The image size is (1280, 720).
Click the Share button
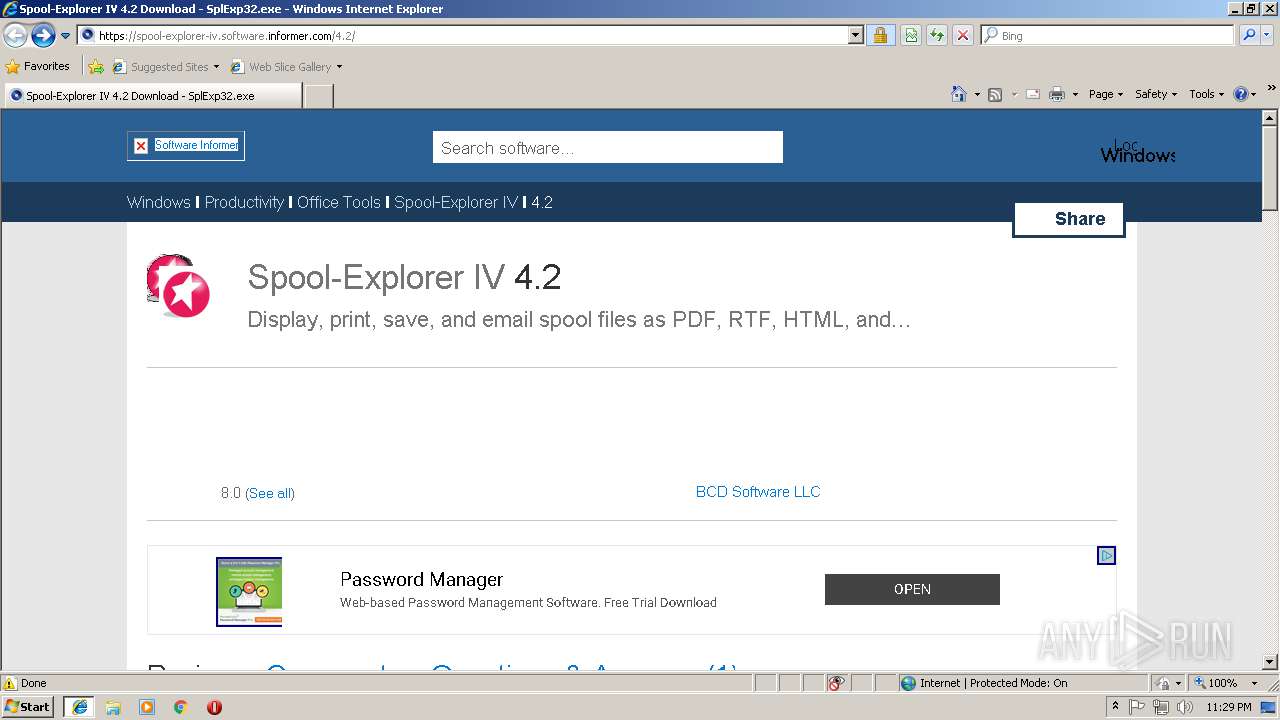tap(1069, 219)
